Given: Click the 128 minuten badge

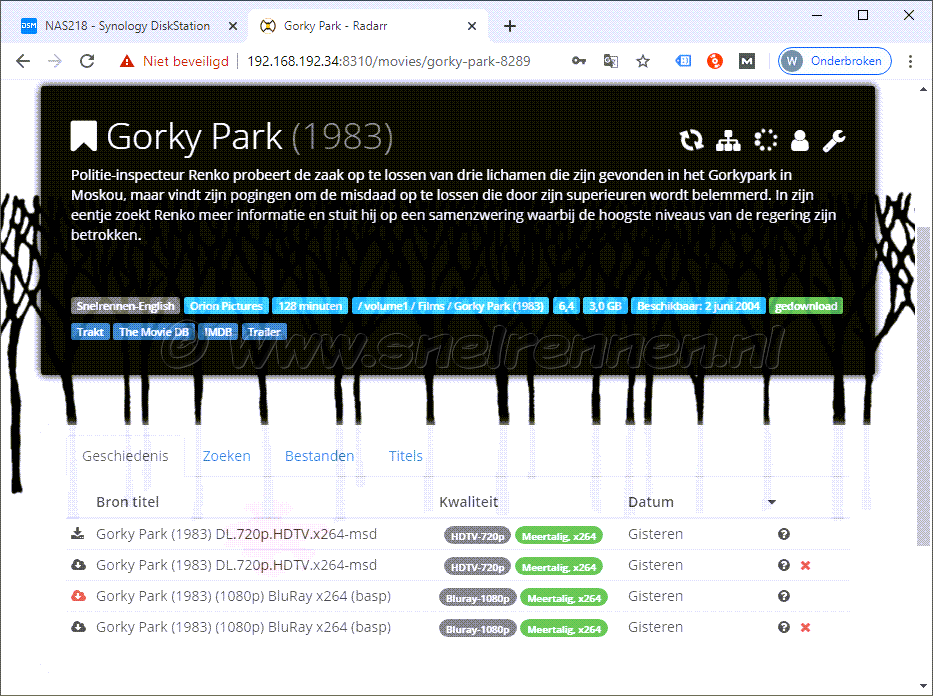Looking at the screenshot, I should pos(310,306).
